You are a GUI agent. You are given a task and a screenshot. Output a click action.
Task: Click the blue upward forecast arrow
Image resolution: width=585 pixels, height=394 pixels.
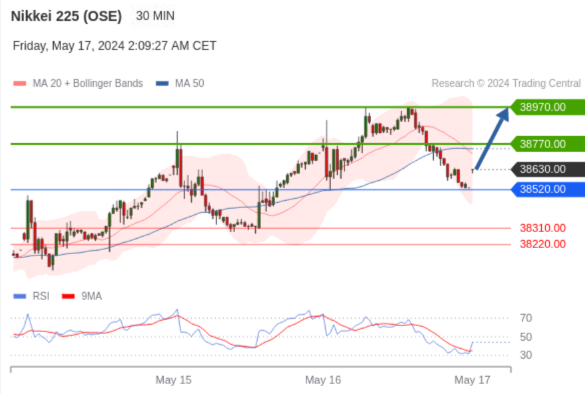[x=492, y=138]
